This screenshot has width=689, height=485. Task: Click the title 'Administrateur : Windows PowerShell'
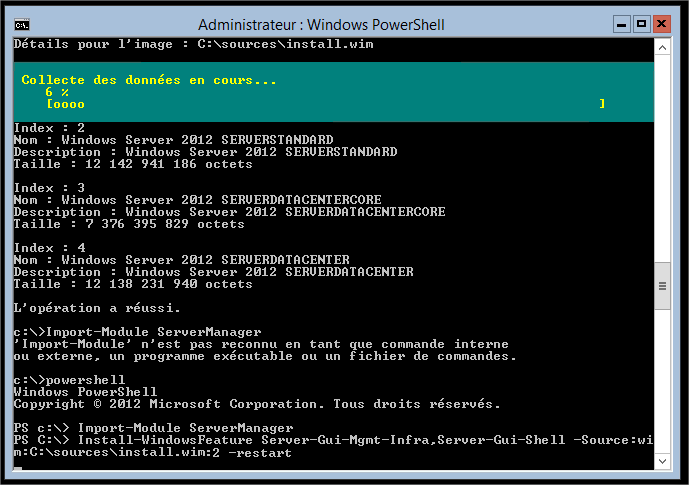coord(321,25)
